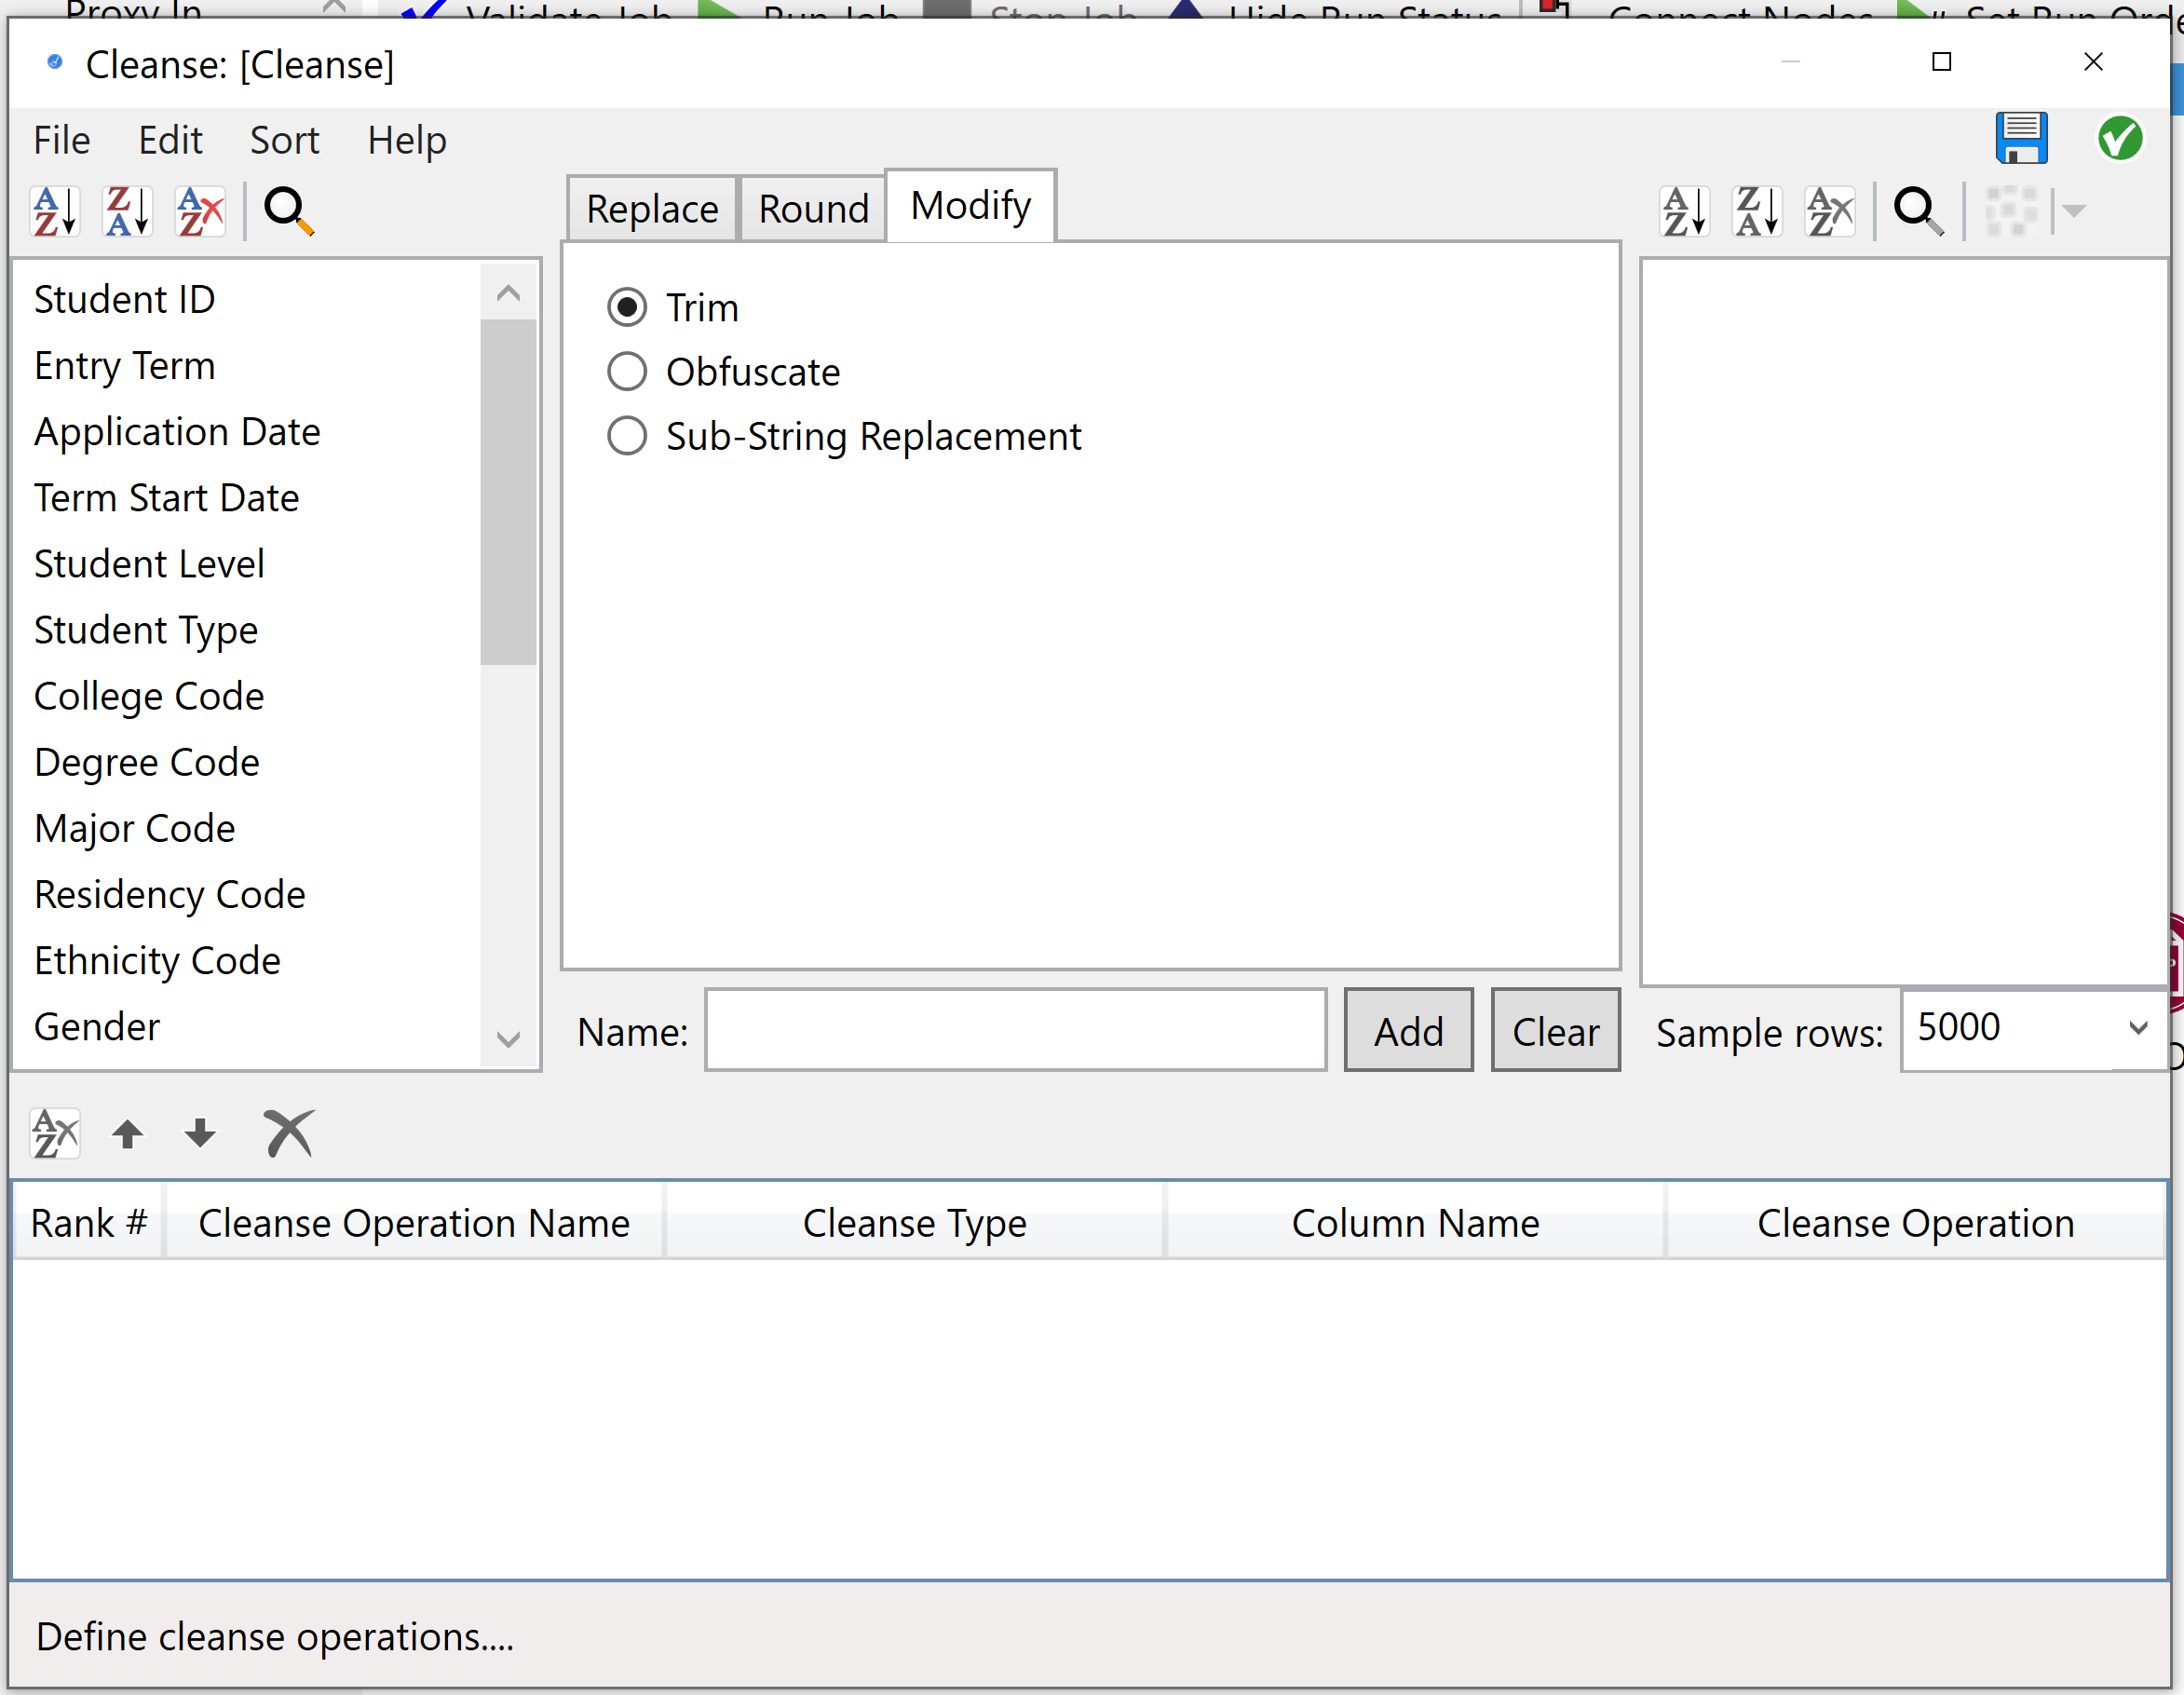
Task: Click the blue Save floppy icon
Action: click(x=2021, y=138)
